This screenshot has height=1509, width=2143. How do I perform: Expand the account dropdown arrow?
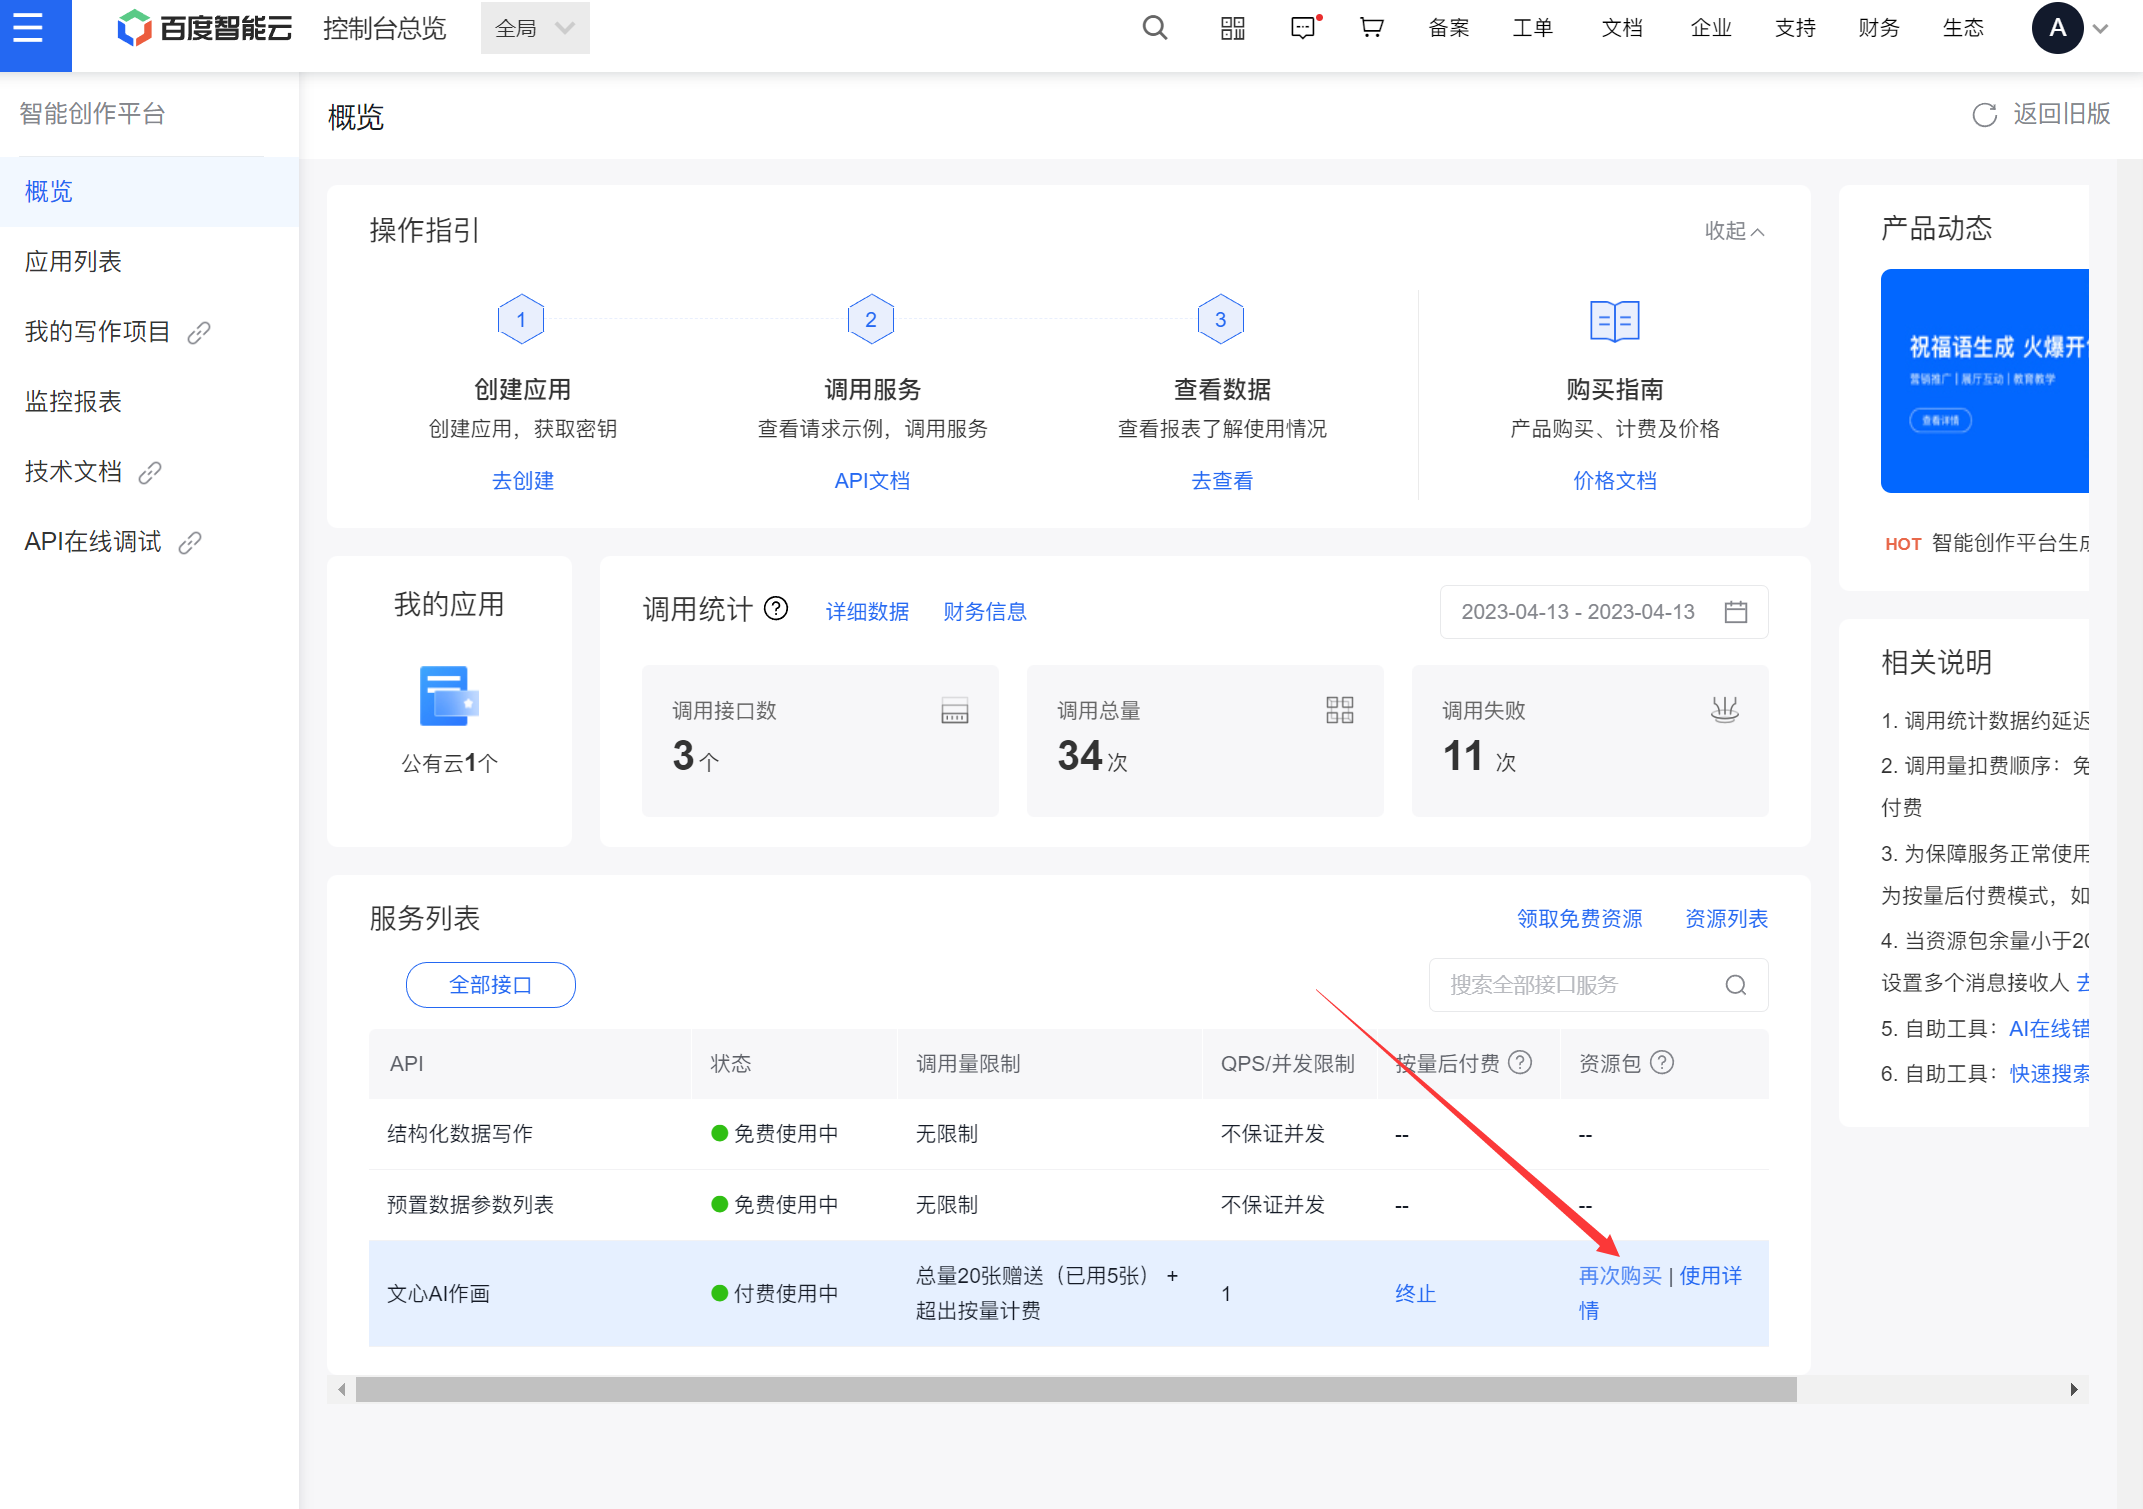click(x=2101, y=29)
